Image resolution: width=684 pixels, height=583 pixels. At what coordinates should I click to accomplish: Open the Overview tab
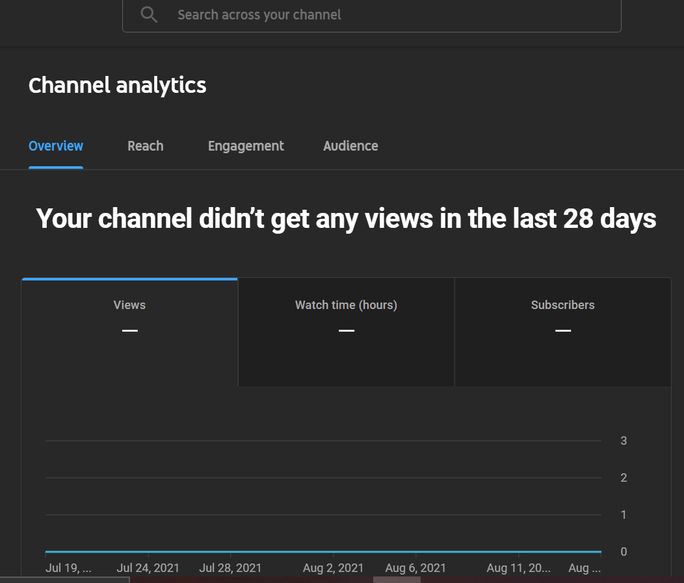pos(56,146)
